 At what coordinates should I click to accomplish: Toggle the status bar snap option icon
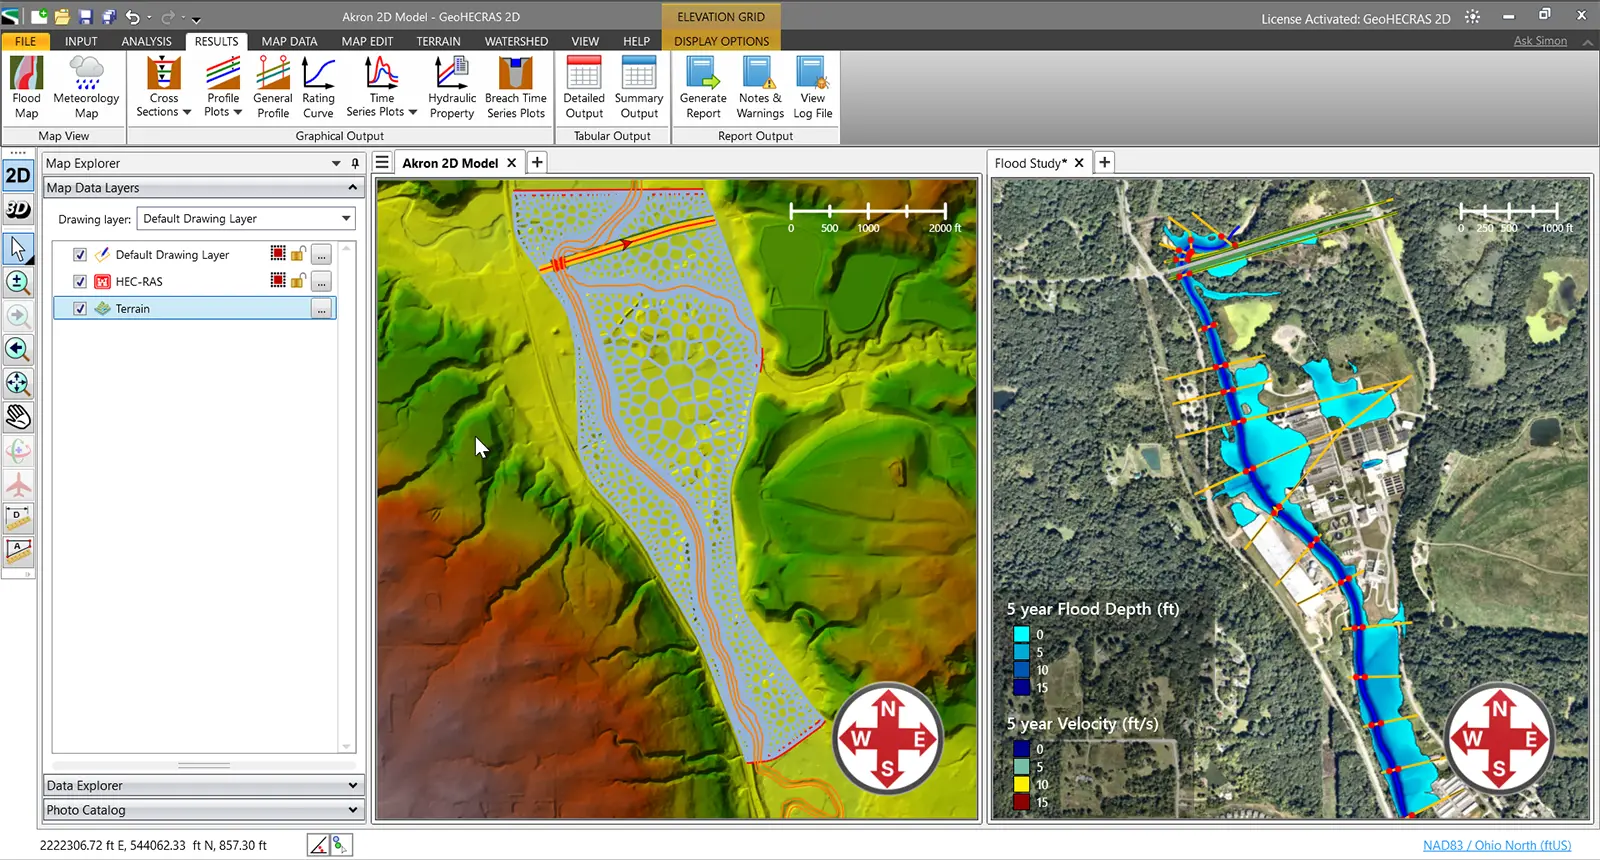341,845
